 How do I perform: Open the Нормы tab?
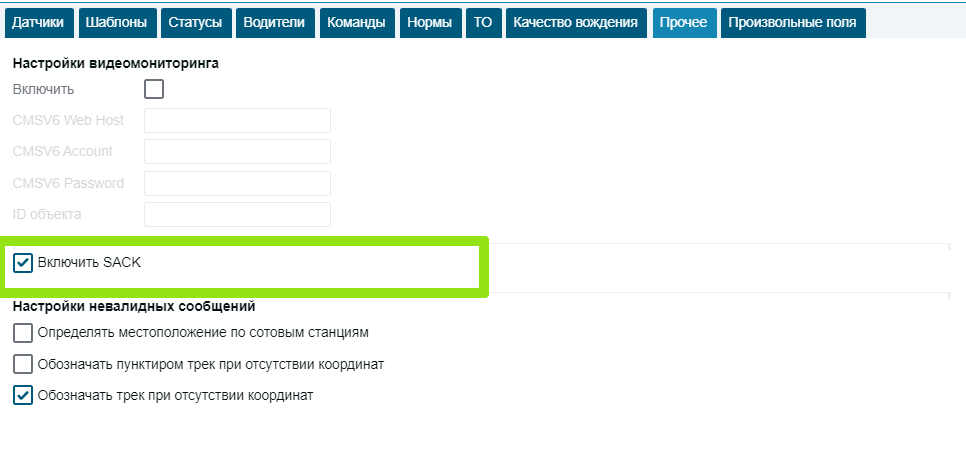[x=430, y=23]
